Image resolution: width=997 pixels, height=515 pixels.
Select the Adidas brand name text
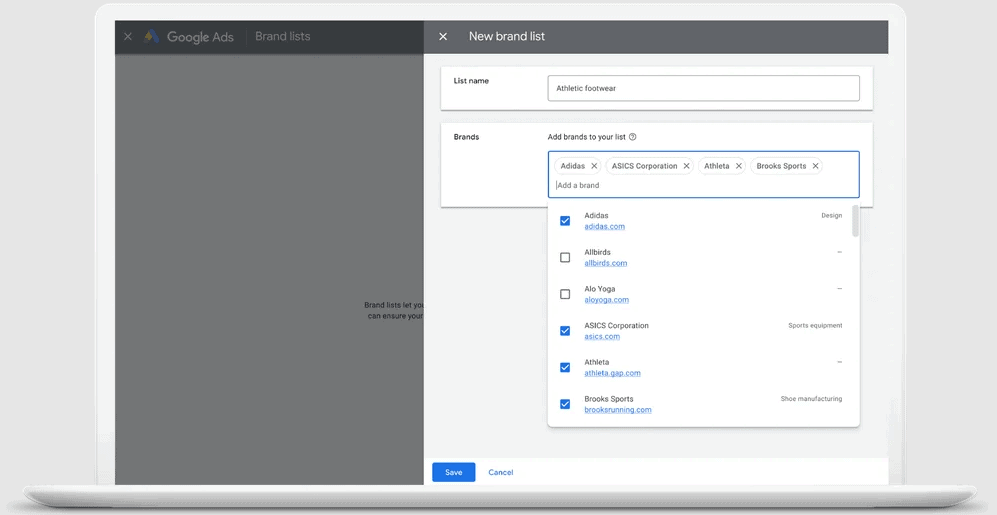point(596,216)
